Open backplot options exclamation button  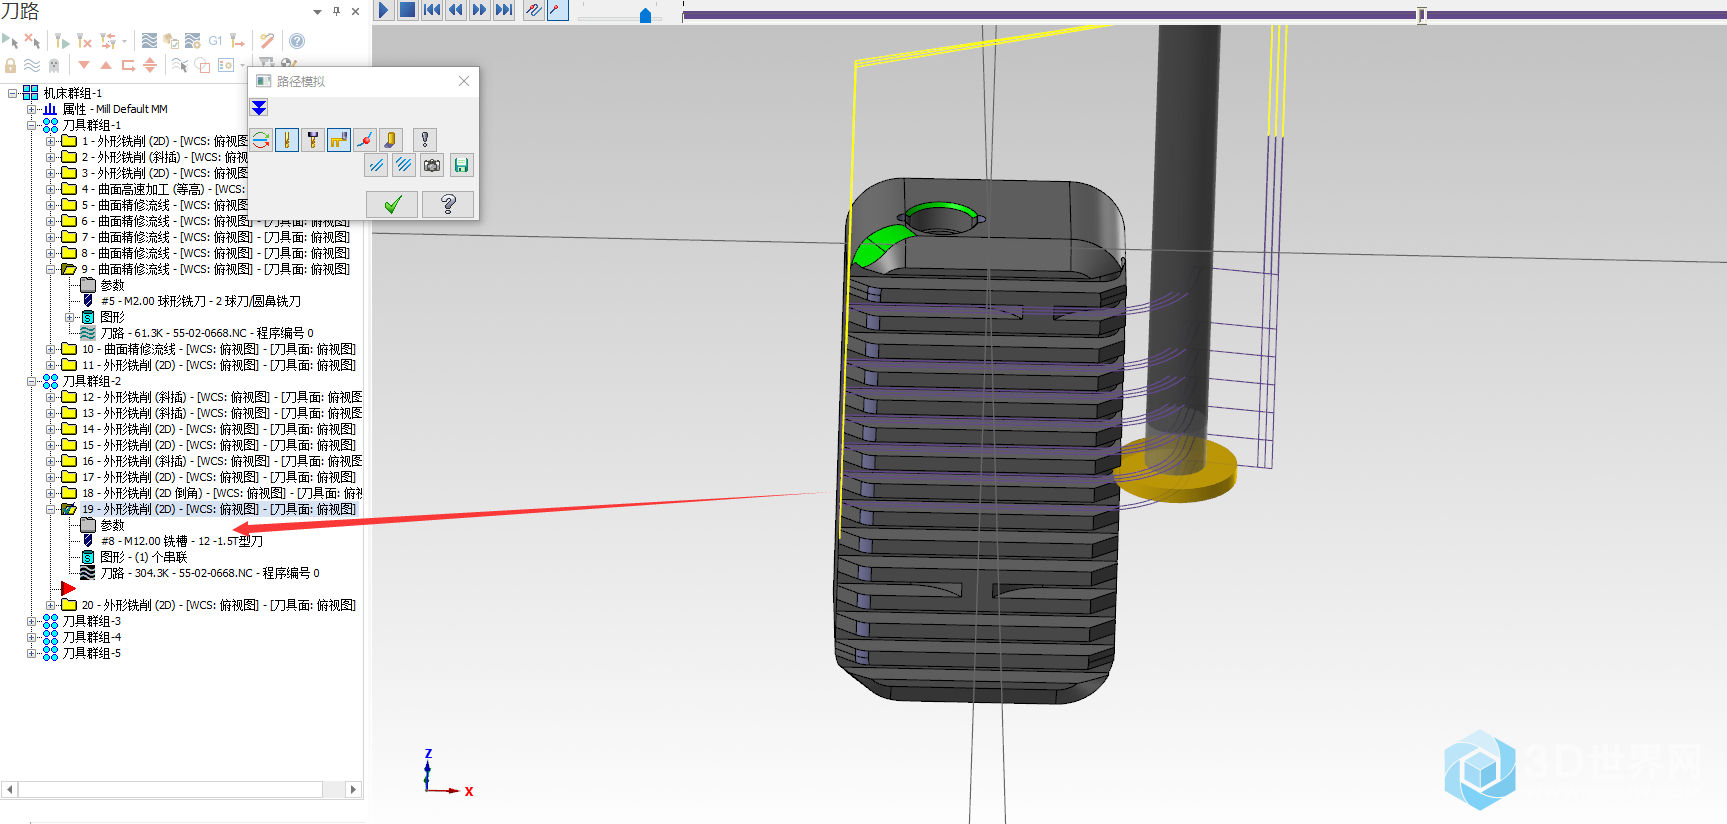[425, 140]
